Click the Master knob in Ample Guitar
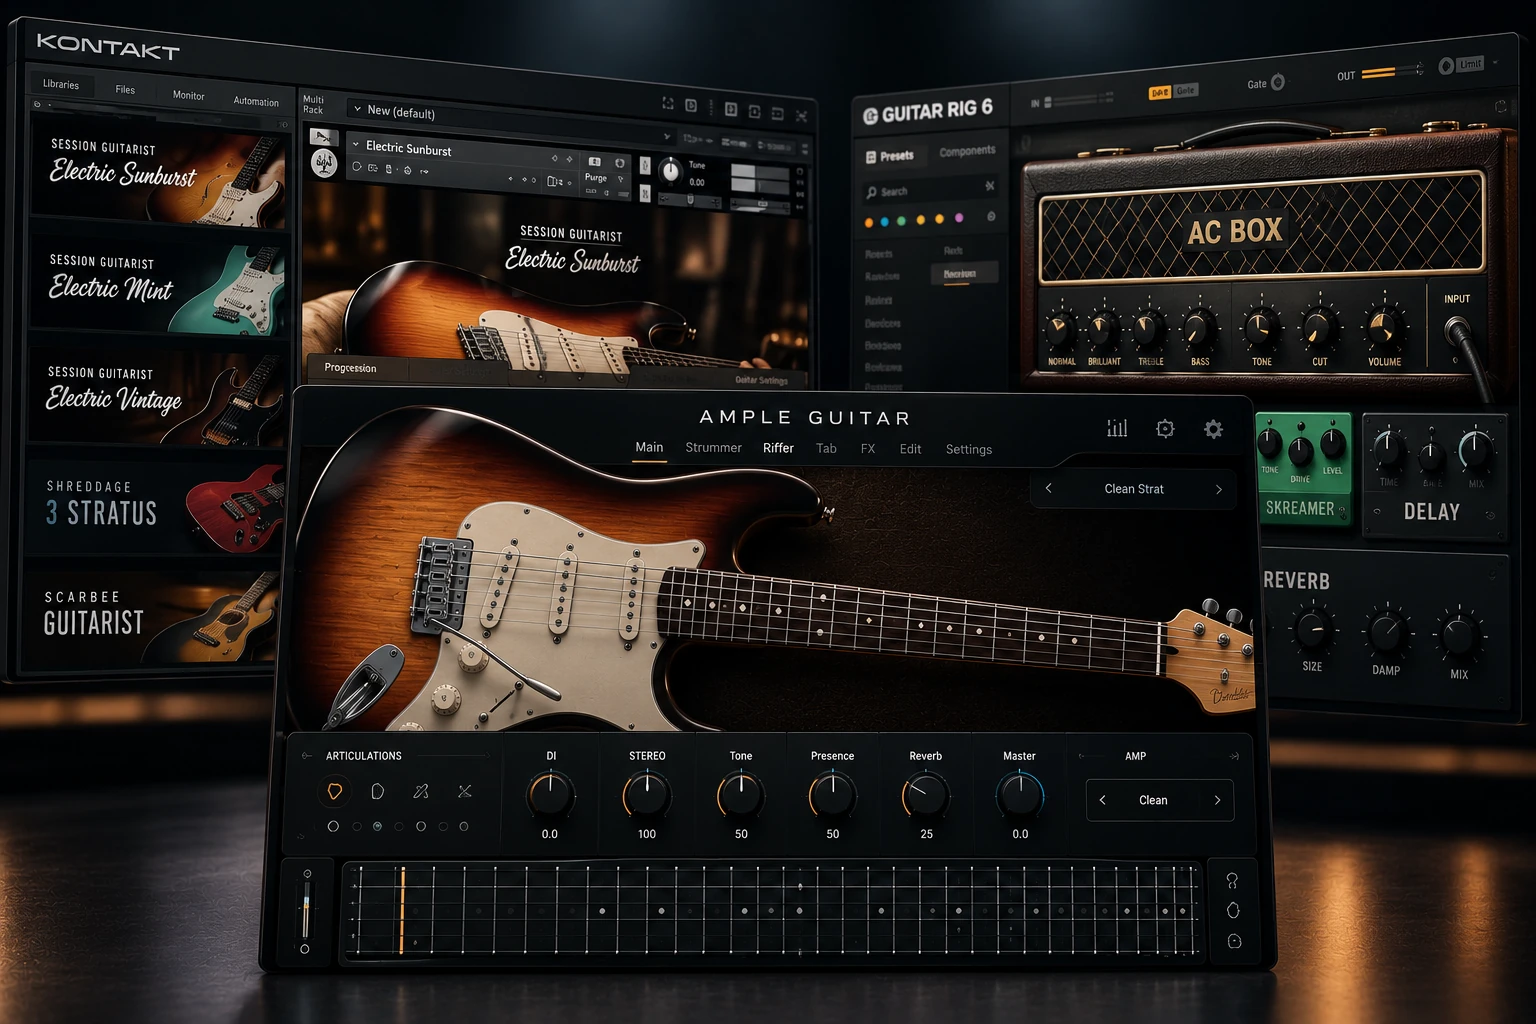The width and height of the screenshot is (1536, 1024). pos(1020,796)
